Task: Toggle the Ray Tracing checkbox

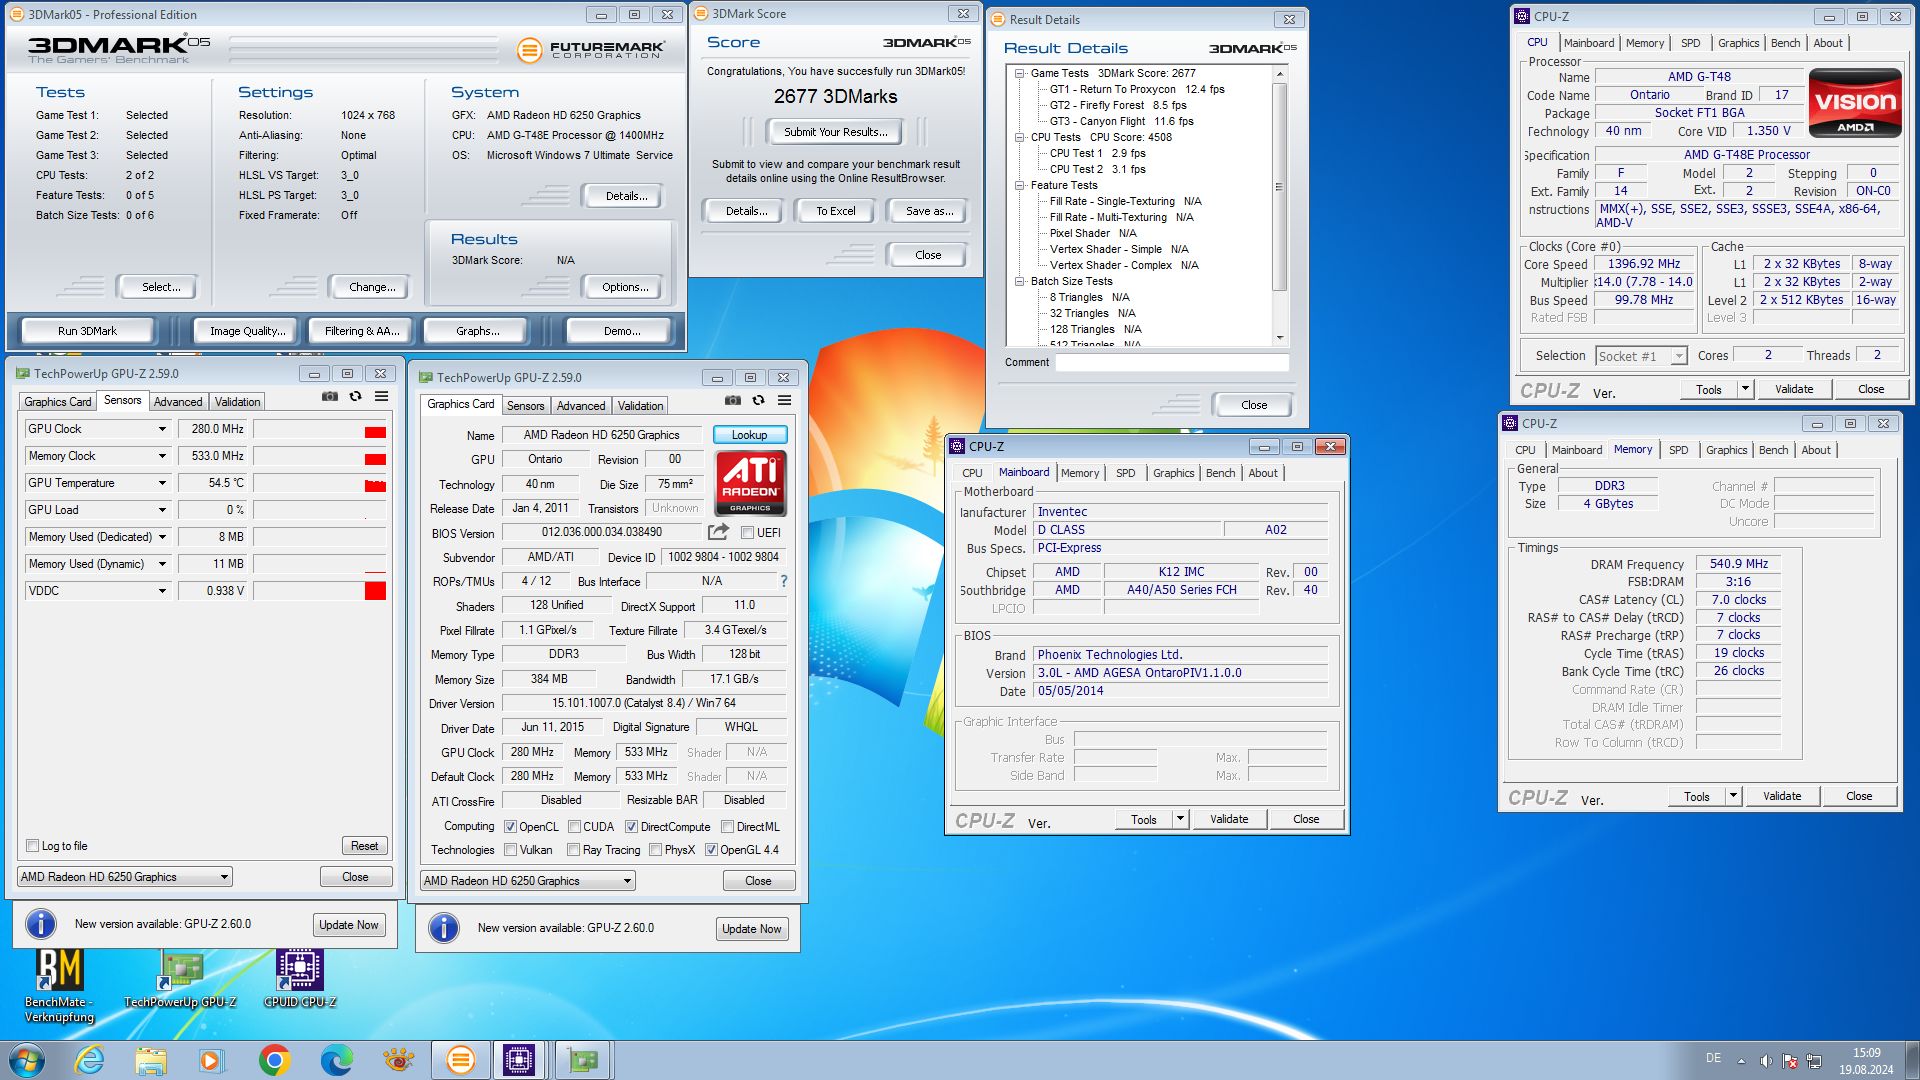Action: coord(573,850)
